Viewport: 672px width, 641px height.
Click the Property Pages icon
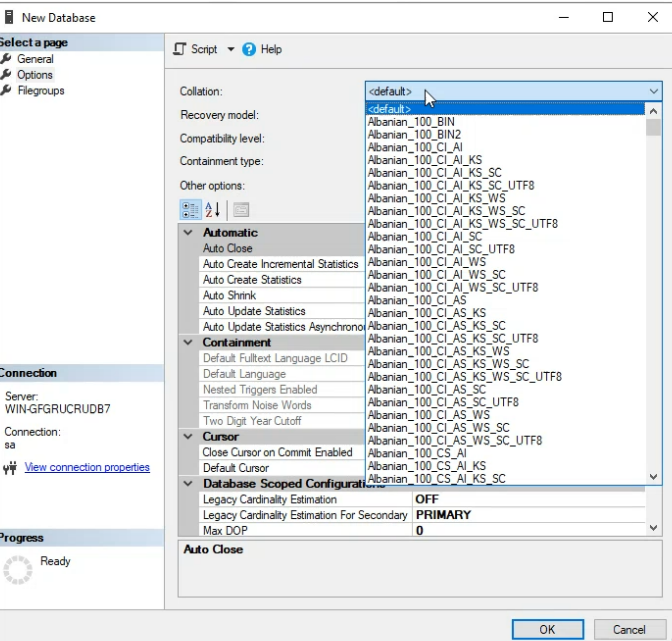pyautogui.click(x=241, y=210)
